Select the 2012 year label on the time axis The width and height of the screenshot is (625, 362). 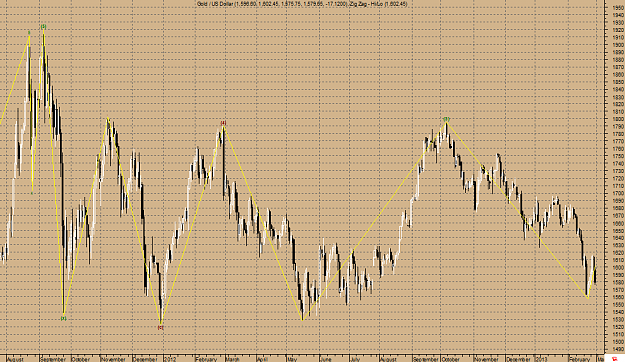170,359
